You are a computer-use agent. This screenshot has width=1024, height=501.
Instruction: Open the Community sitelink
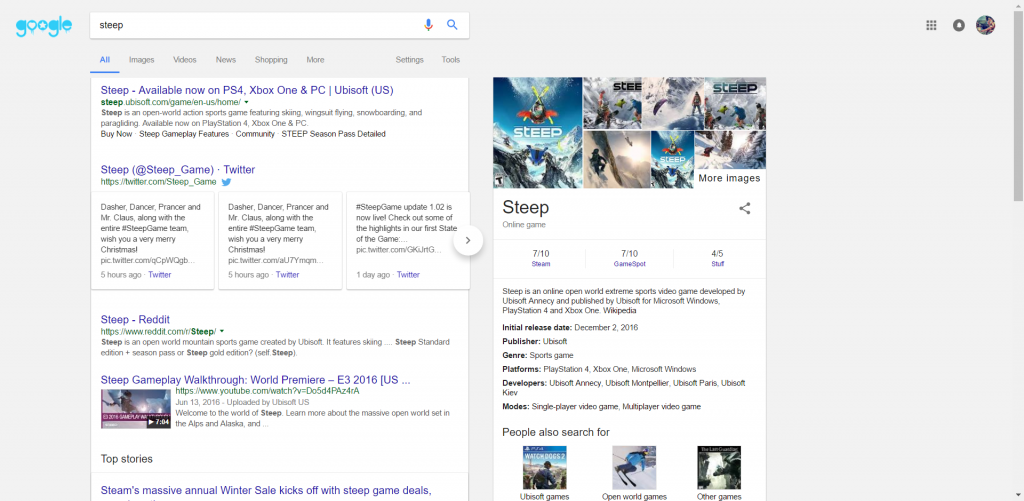tap(255, 134)
